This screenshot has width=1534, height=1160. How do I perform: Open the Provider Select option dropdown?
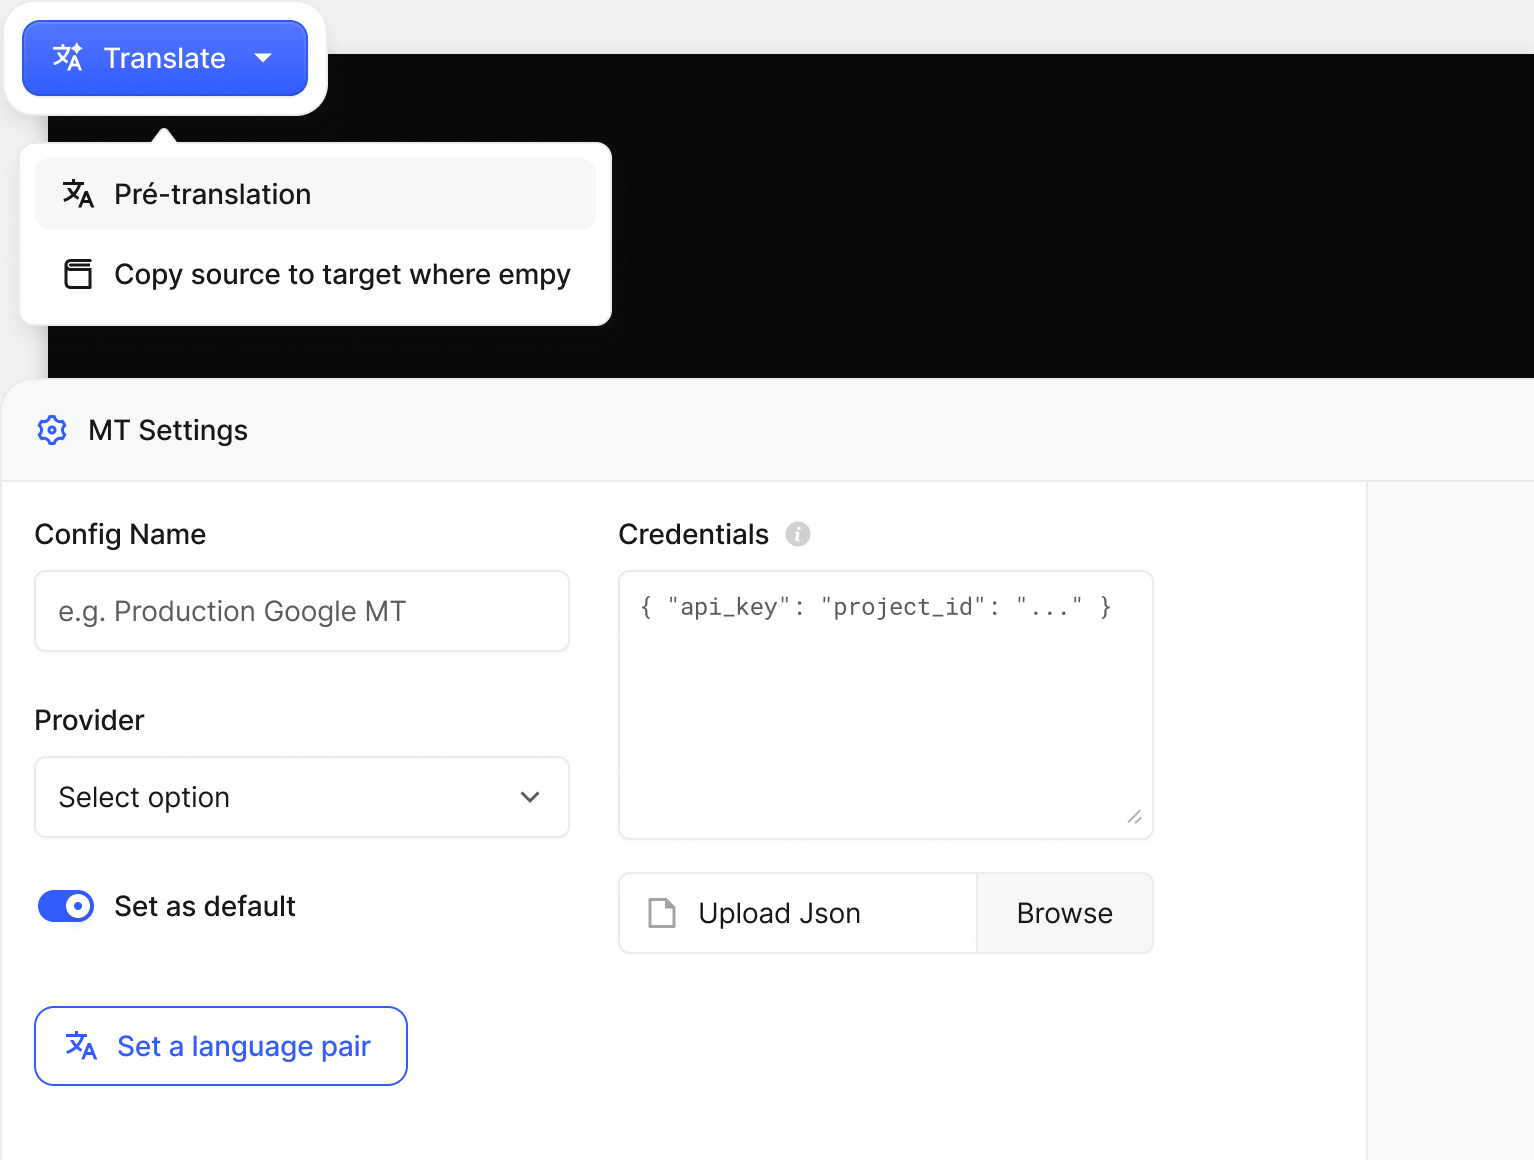(x=302, y=797)
